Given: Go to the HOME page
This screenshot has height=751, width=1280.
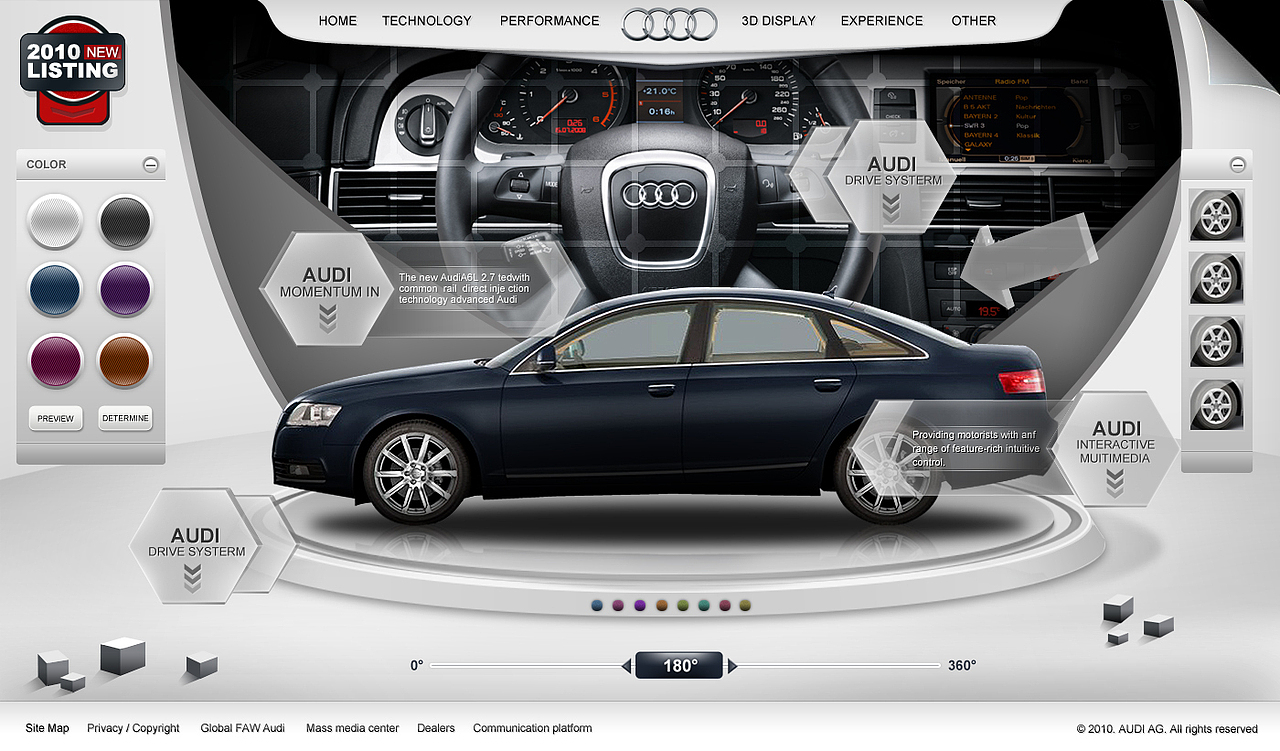Looking at the screenshot, I should (338, 21).
